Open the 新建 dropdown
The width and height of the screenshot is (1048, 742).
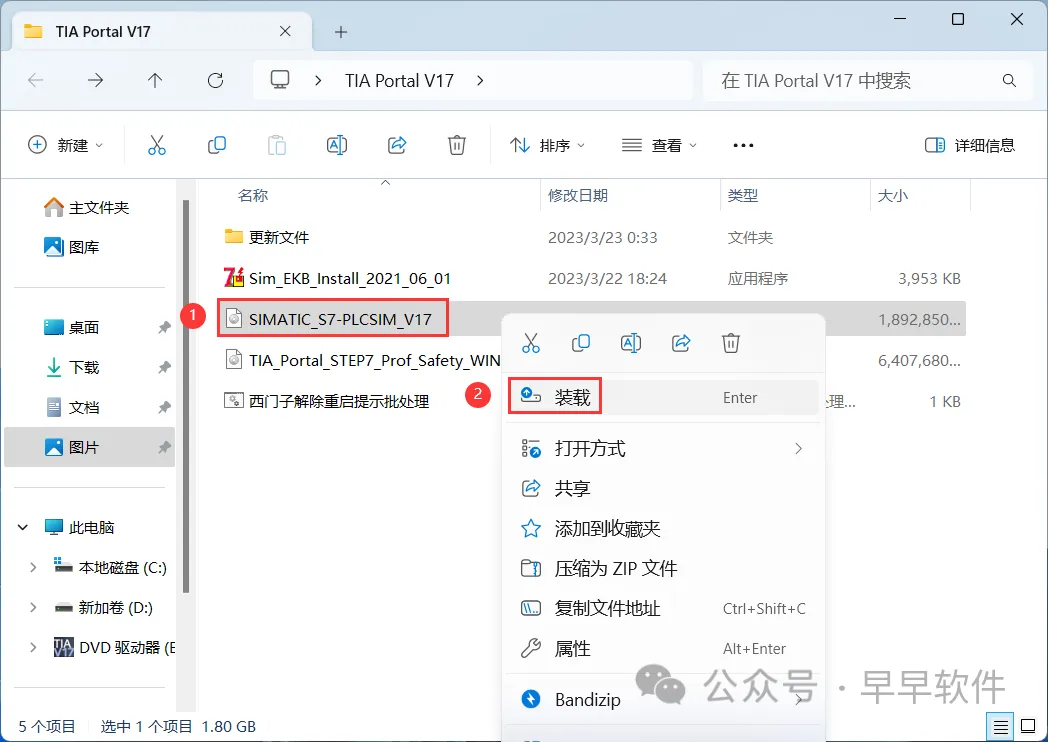(x=66, y=145)
